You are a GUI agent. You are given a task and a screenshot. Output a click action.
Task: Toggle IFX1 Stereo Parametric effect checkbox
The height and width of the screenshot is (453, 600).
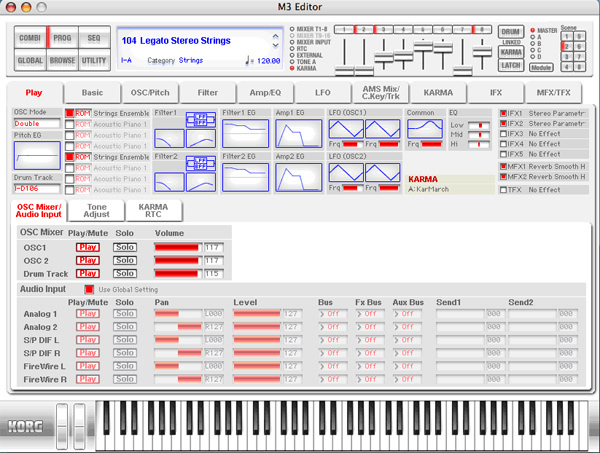[504, 113]
